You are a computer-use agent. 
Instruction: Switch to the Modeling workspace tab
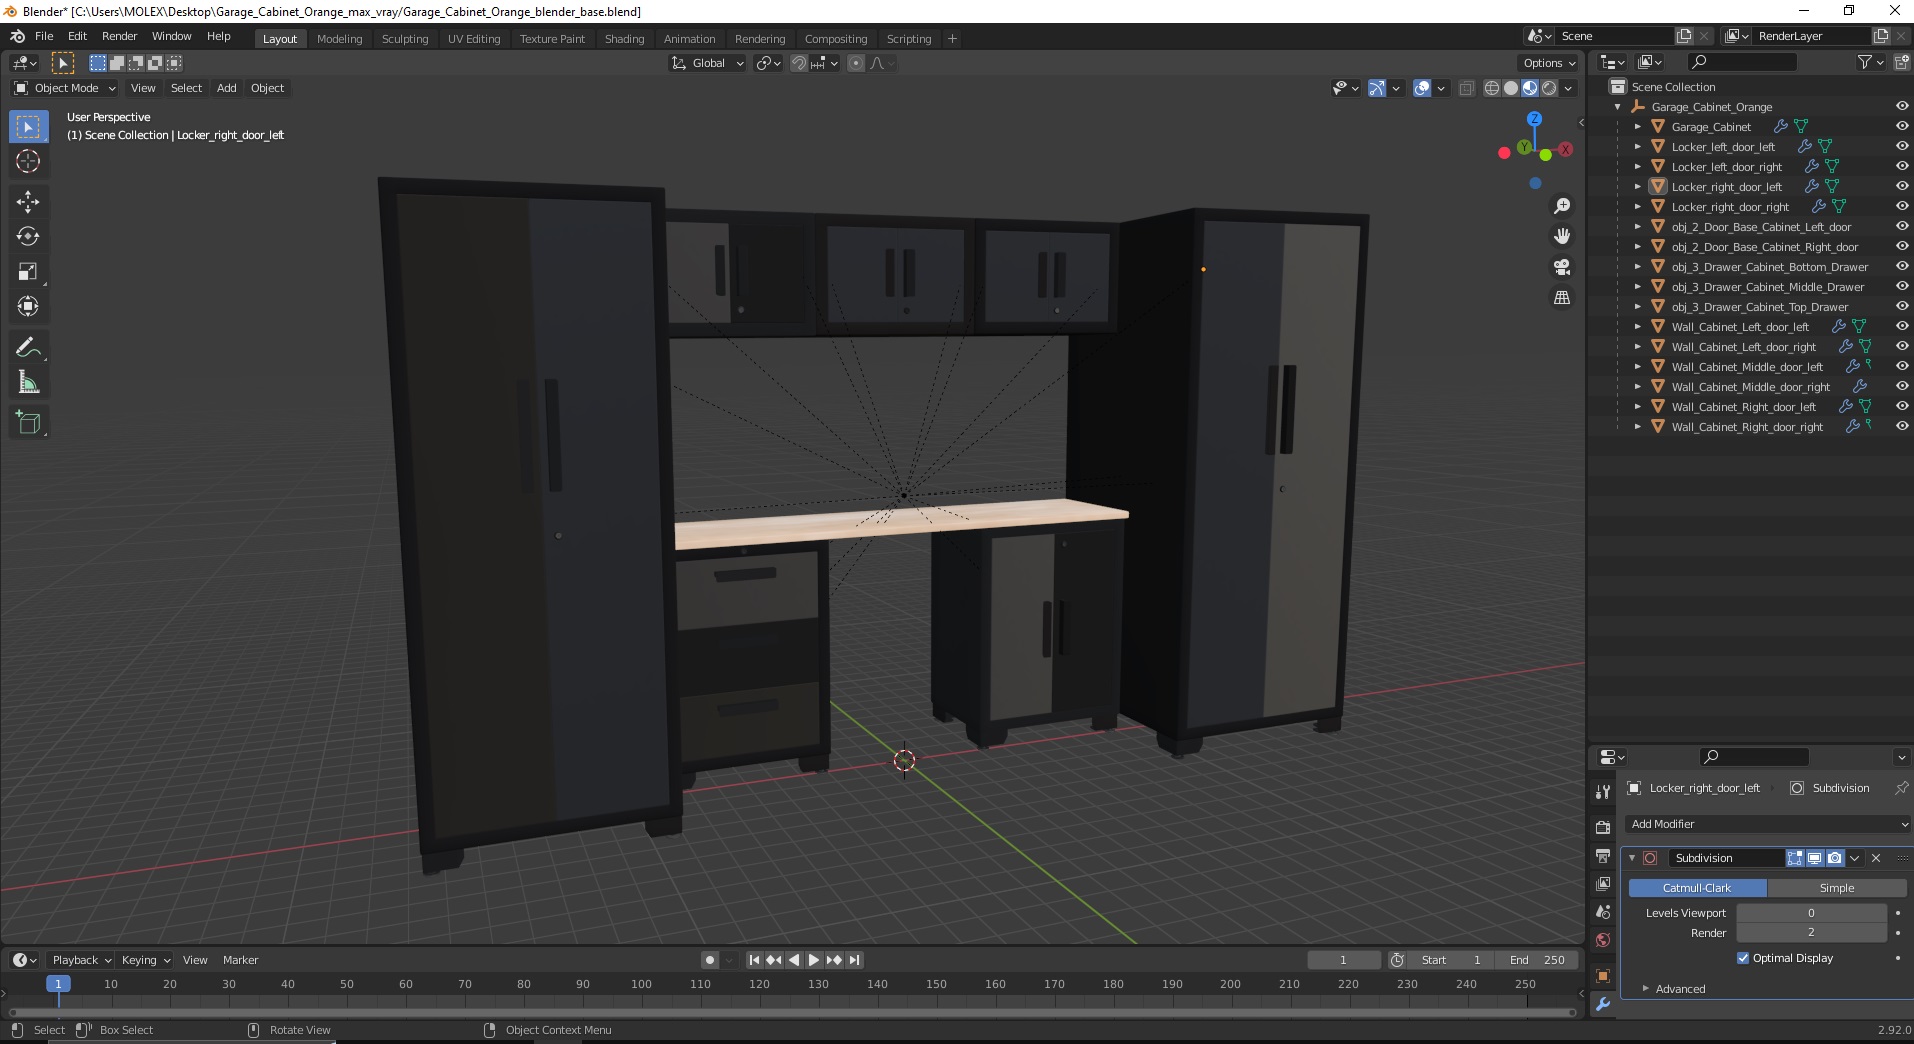tap(339, 39)
